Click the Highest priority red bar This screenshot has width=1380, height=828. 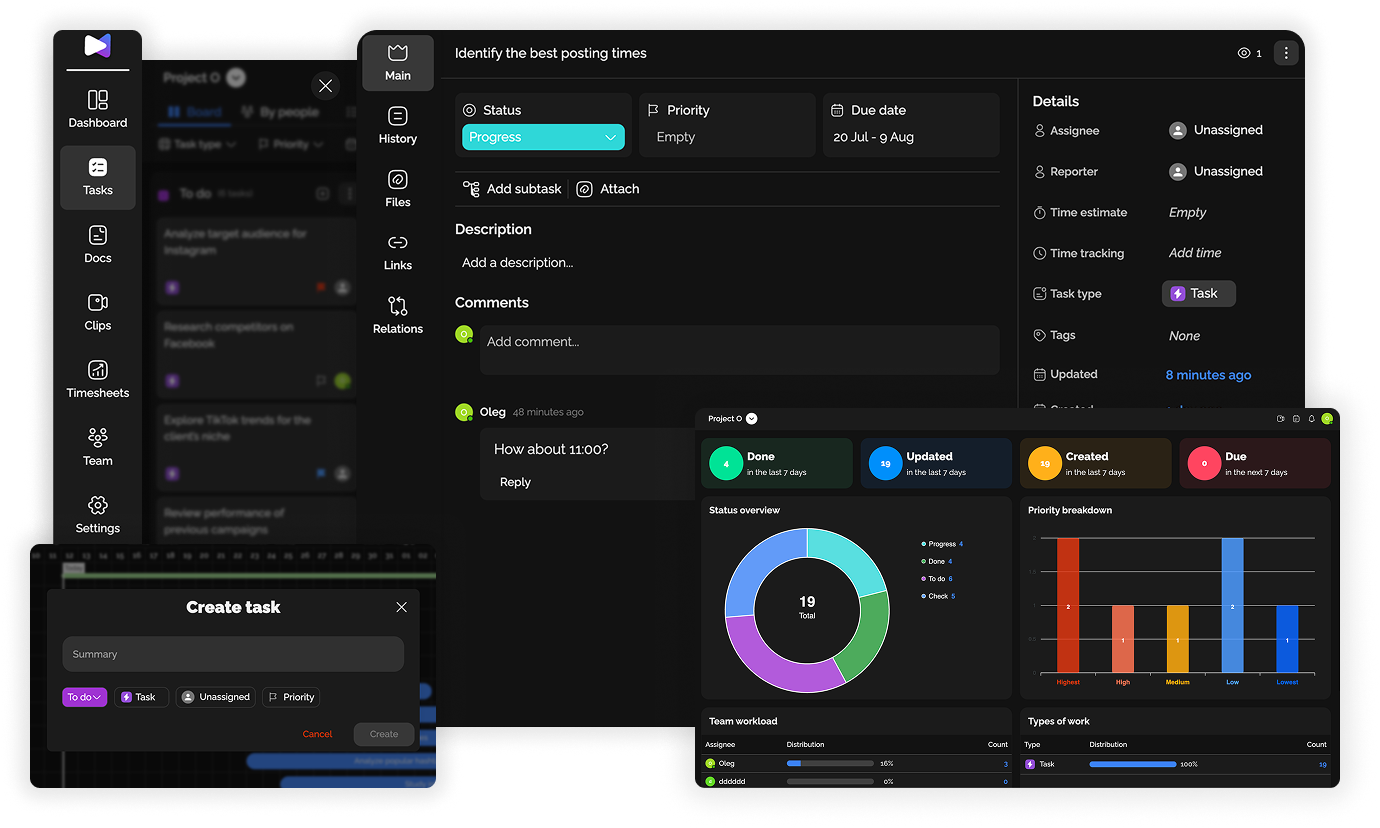point(1068,605)
